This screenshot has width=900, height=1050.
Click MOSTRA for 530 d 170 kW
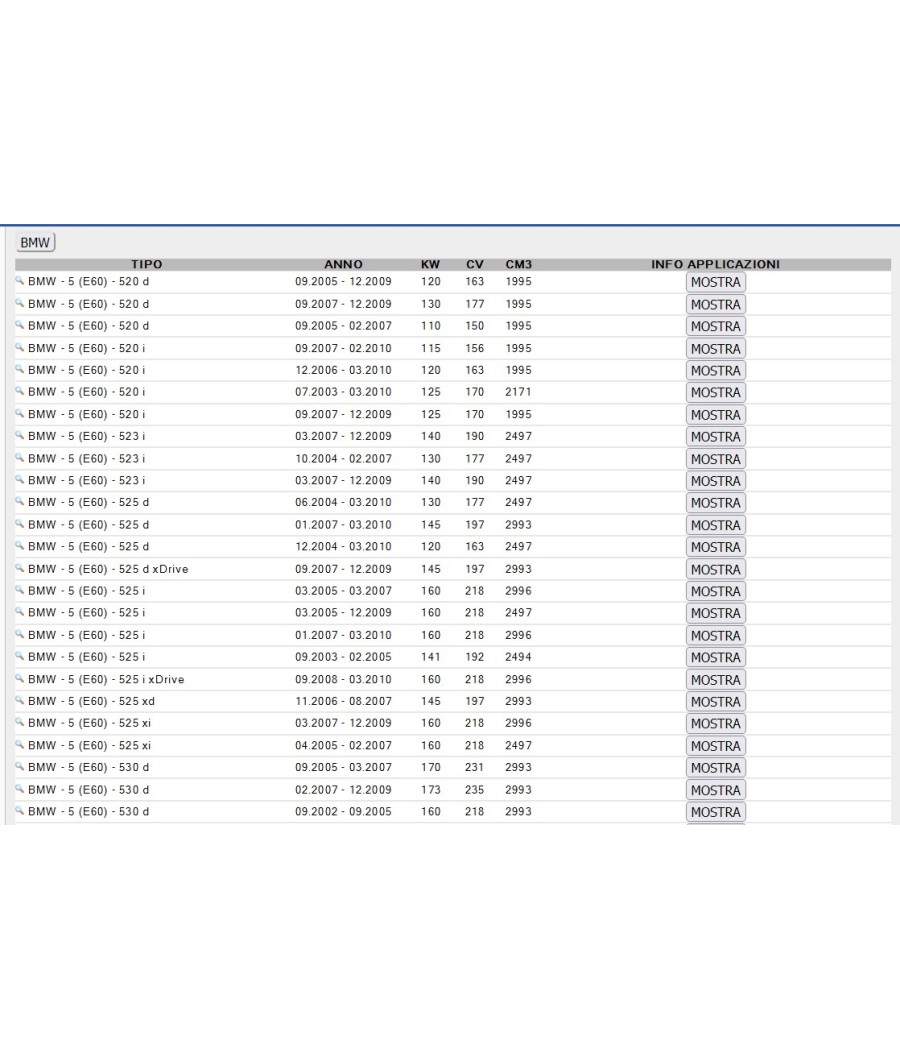tap(715, 768)
